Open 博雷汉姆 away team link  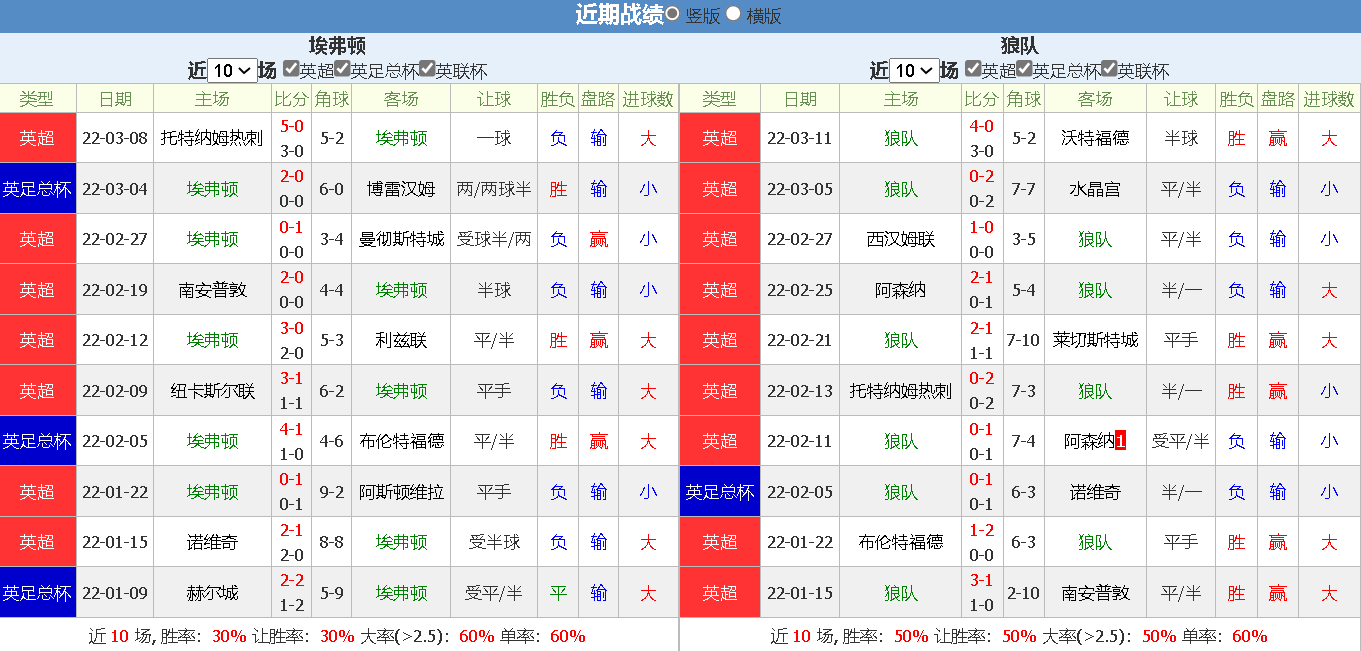401,189
